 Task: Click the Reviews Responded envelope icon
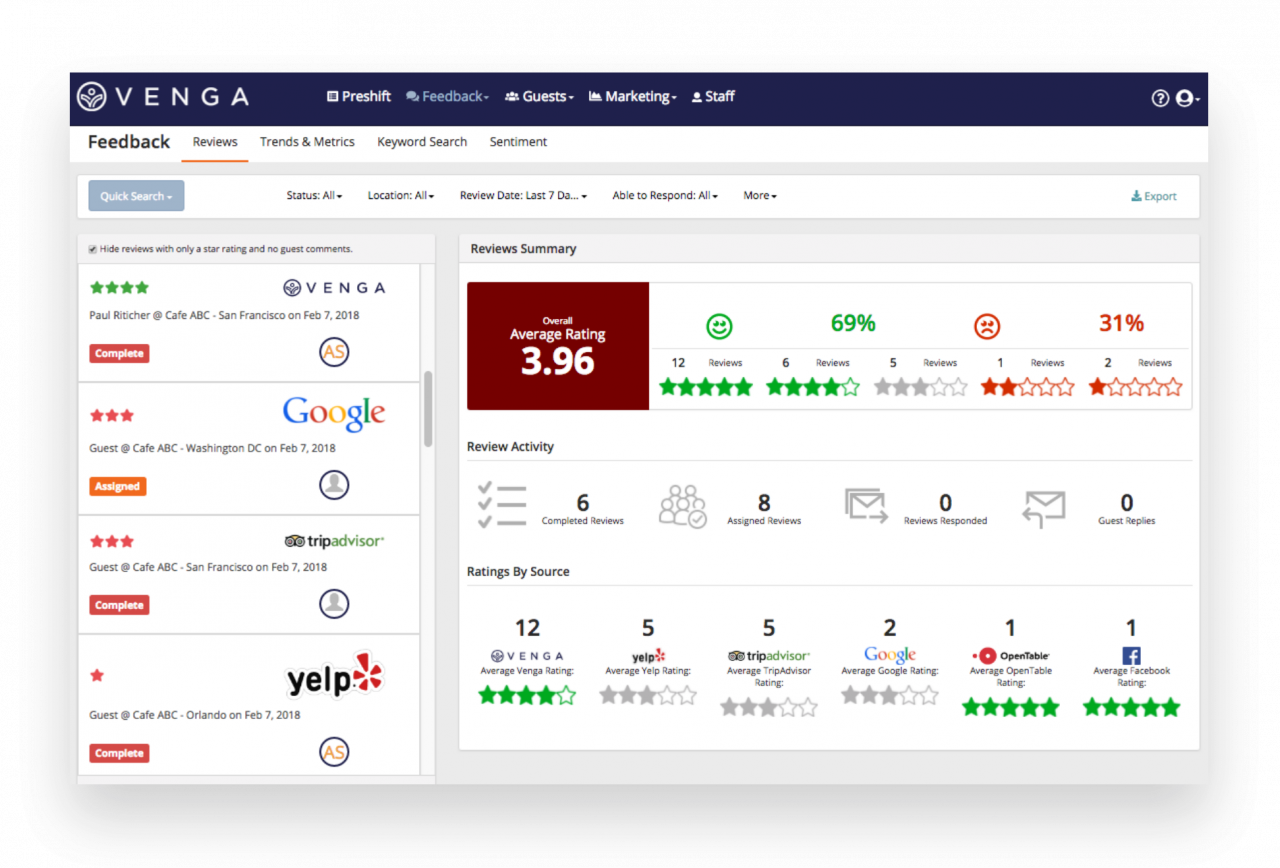[x=866, y=506]
